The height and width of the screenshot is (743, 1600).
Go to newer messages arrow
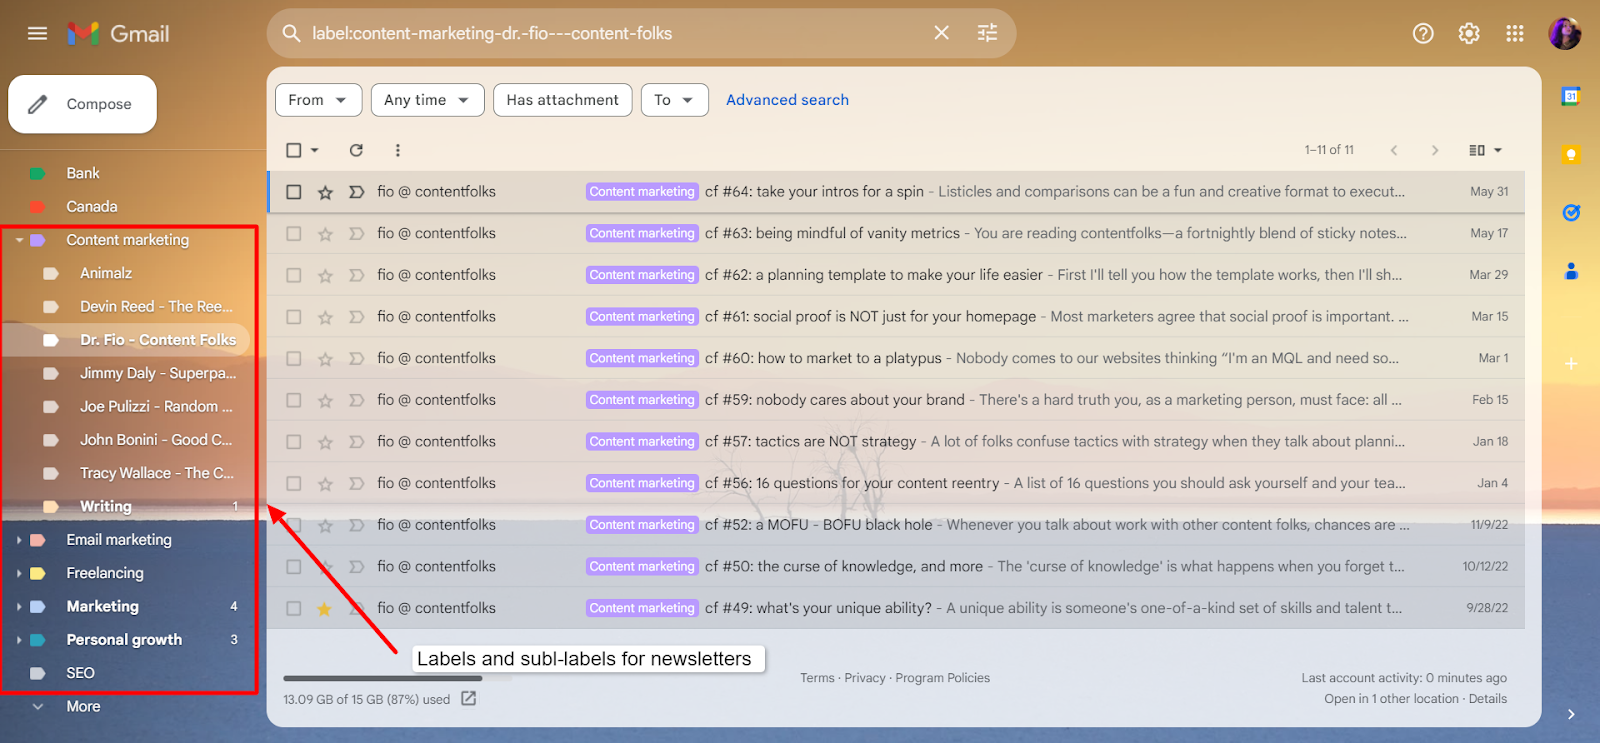click(x=1393, y=150)
